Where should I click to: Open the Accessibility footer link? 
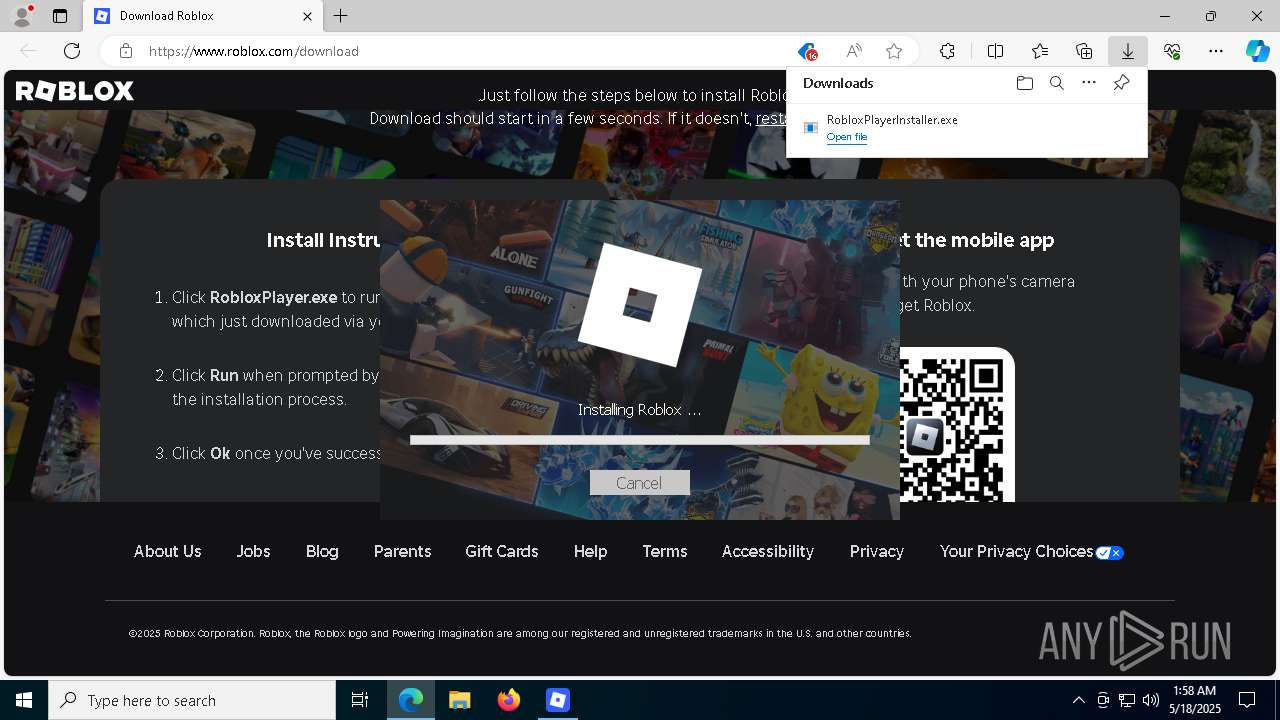coord(768,551)
